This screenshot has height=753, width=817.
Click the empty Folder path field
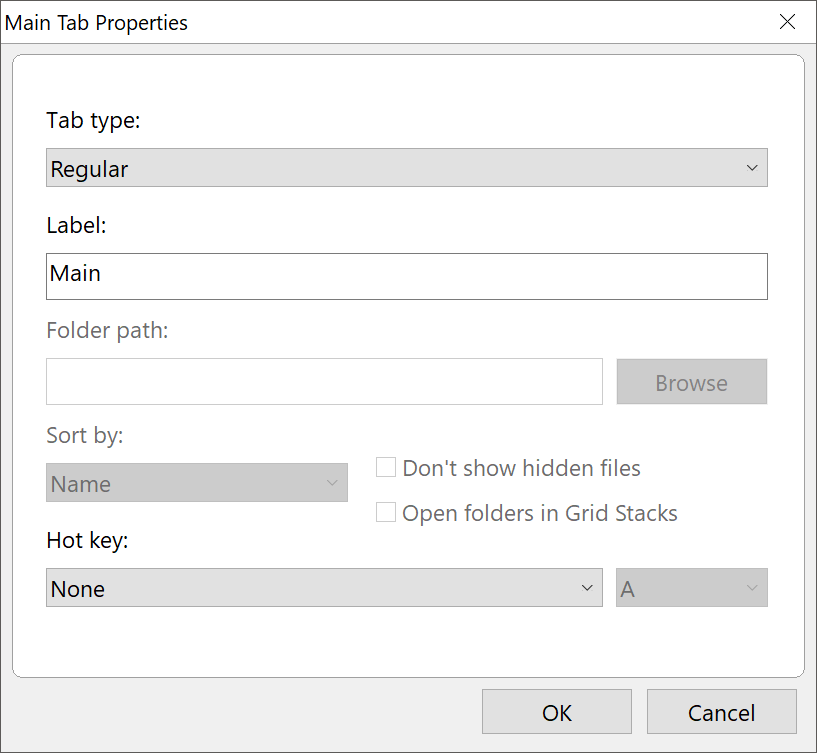click(x=324, y=381)
